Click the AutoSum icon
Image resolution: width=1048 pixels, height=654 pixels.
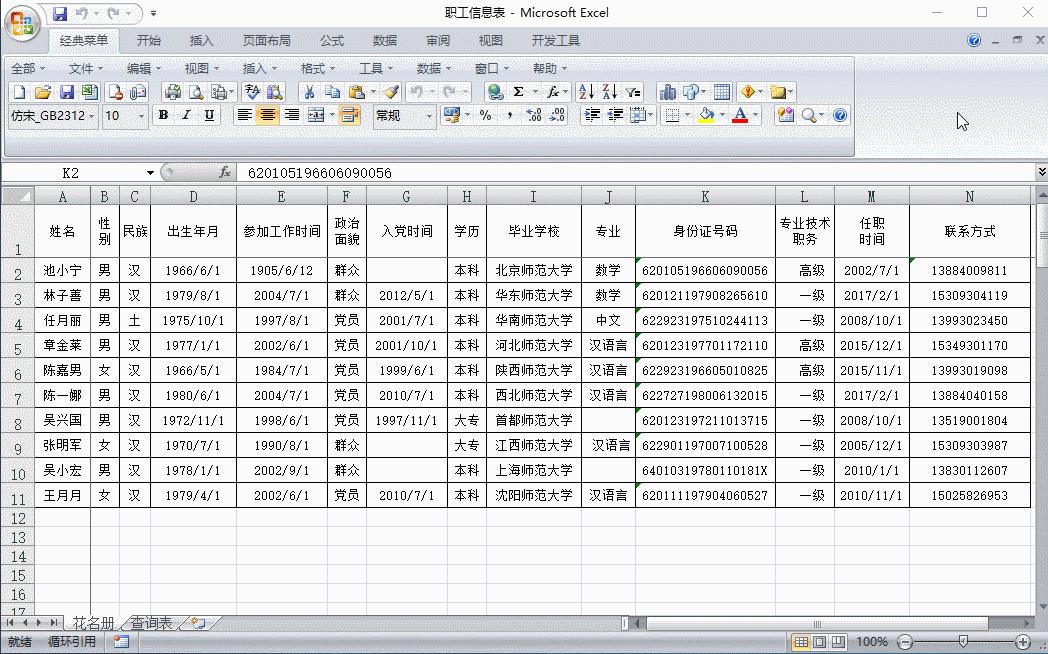click(x=517, y=91)
